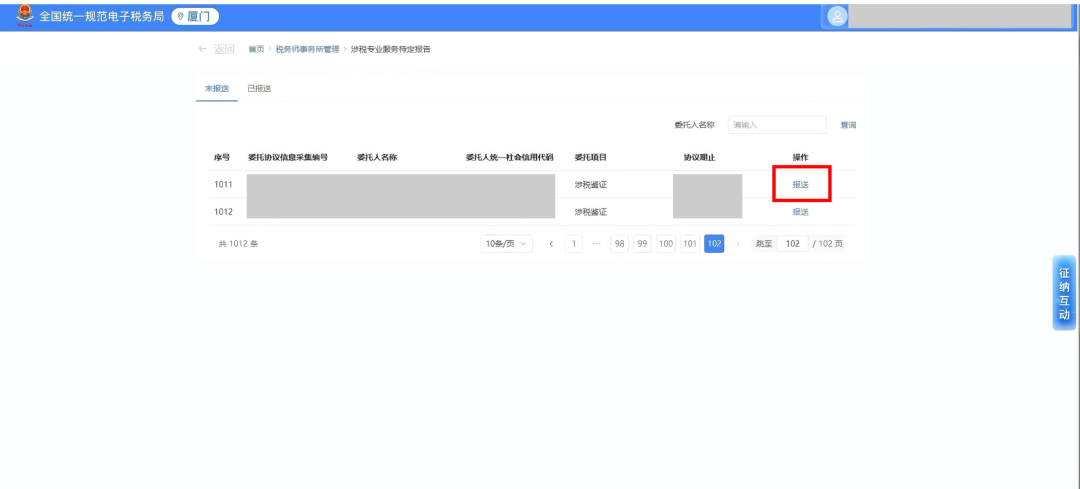Go to 首页 breadcrumb link
Screen dimensions: 1080x489
pos(256,50)
